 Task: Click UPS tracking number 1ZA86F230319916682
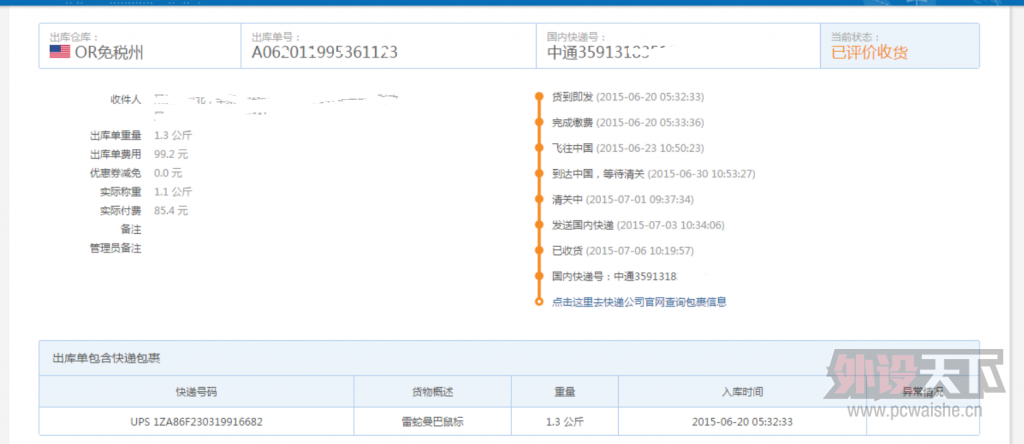[196, 421]
